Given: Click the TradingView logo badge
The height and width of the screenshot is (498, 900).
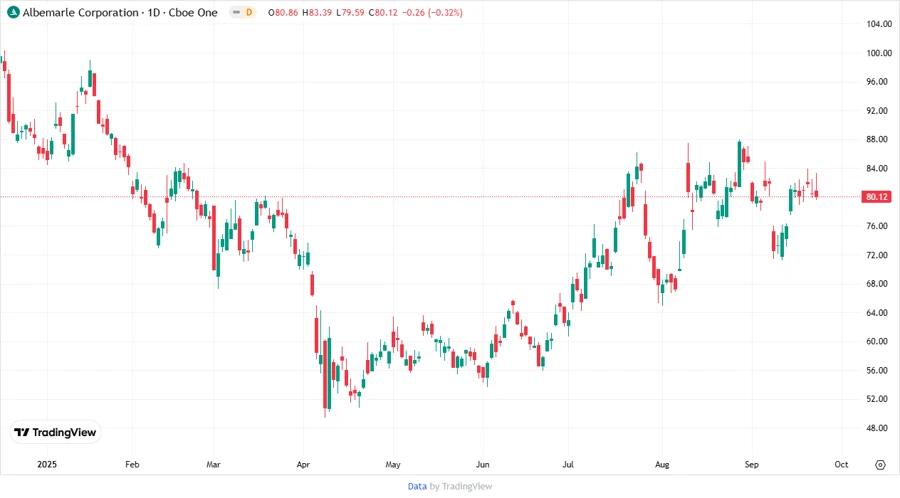Looking at the screenshot, I should point(56,433).
